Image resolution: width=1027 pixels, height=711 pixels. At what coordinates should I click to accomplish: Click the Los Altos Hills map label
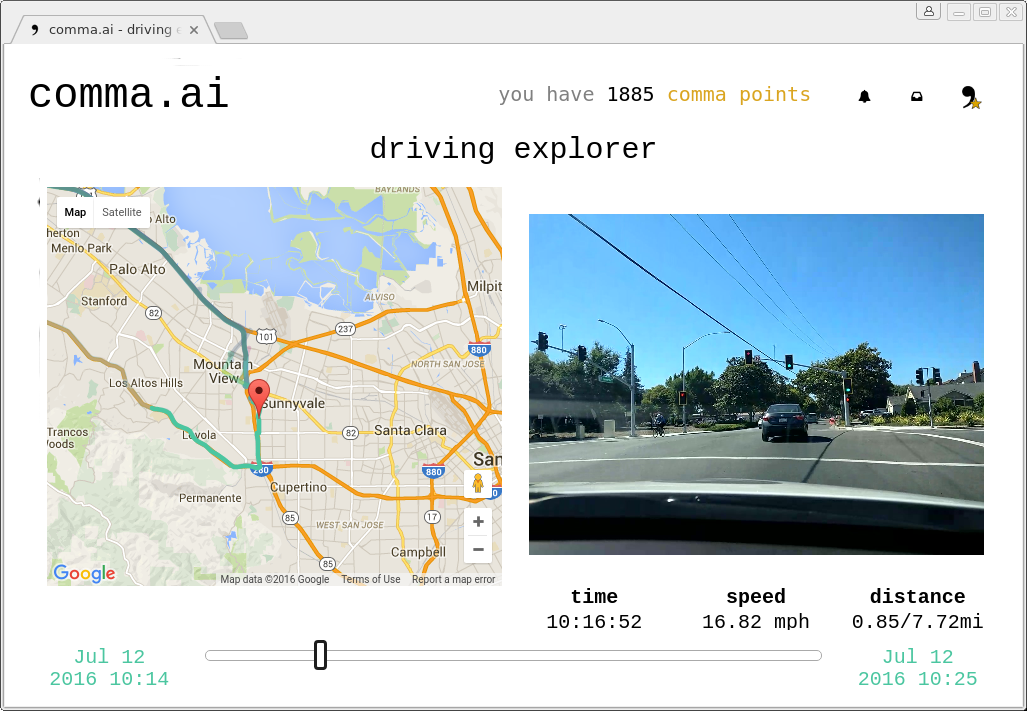(x=146, y=383)
